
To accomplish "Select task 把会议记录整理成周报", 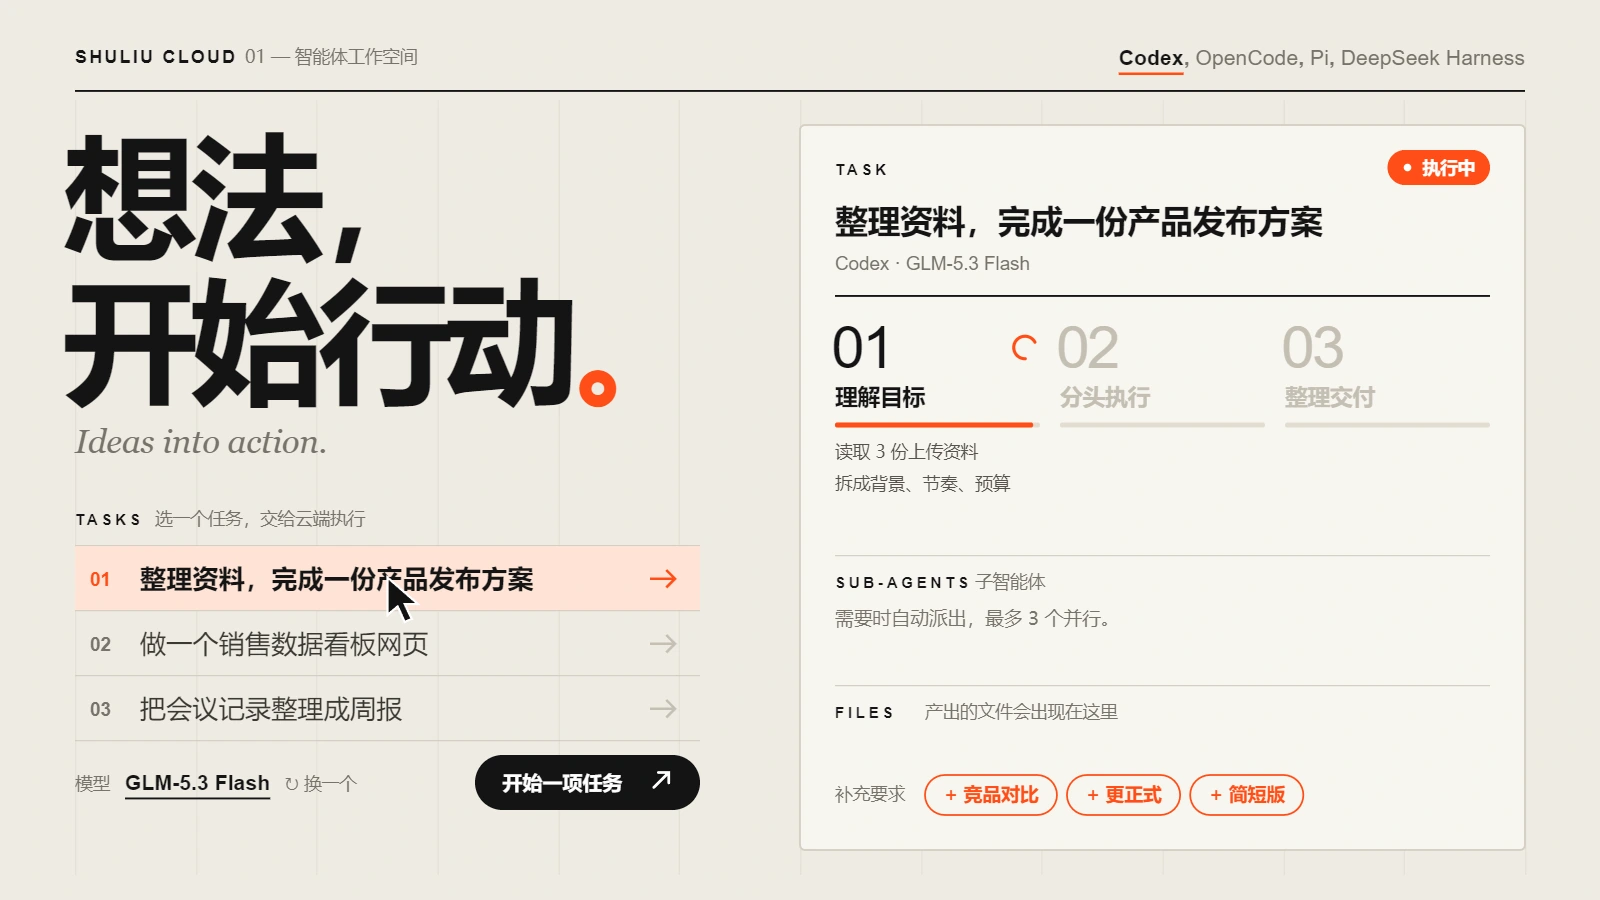I will 387,709.
